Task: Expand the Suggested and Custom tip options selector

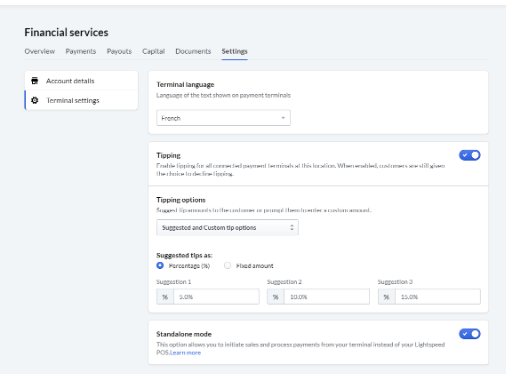Action: pos(227,227)
